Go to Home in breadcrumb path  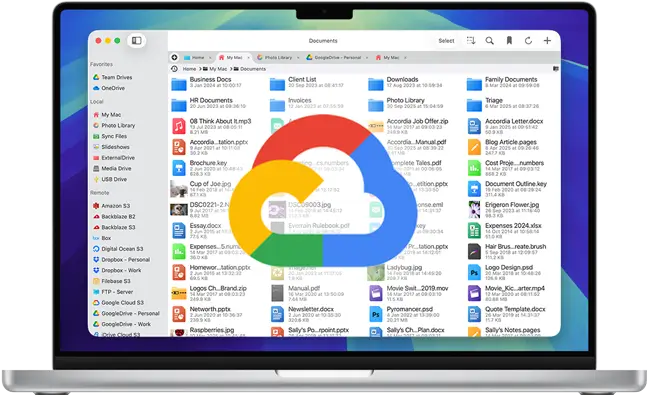tap(189, 69)
